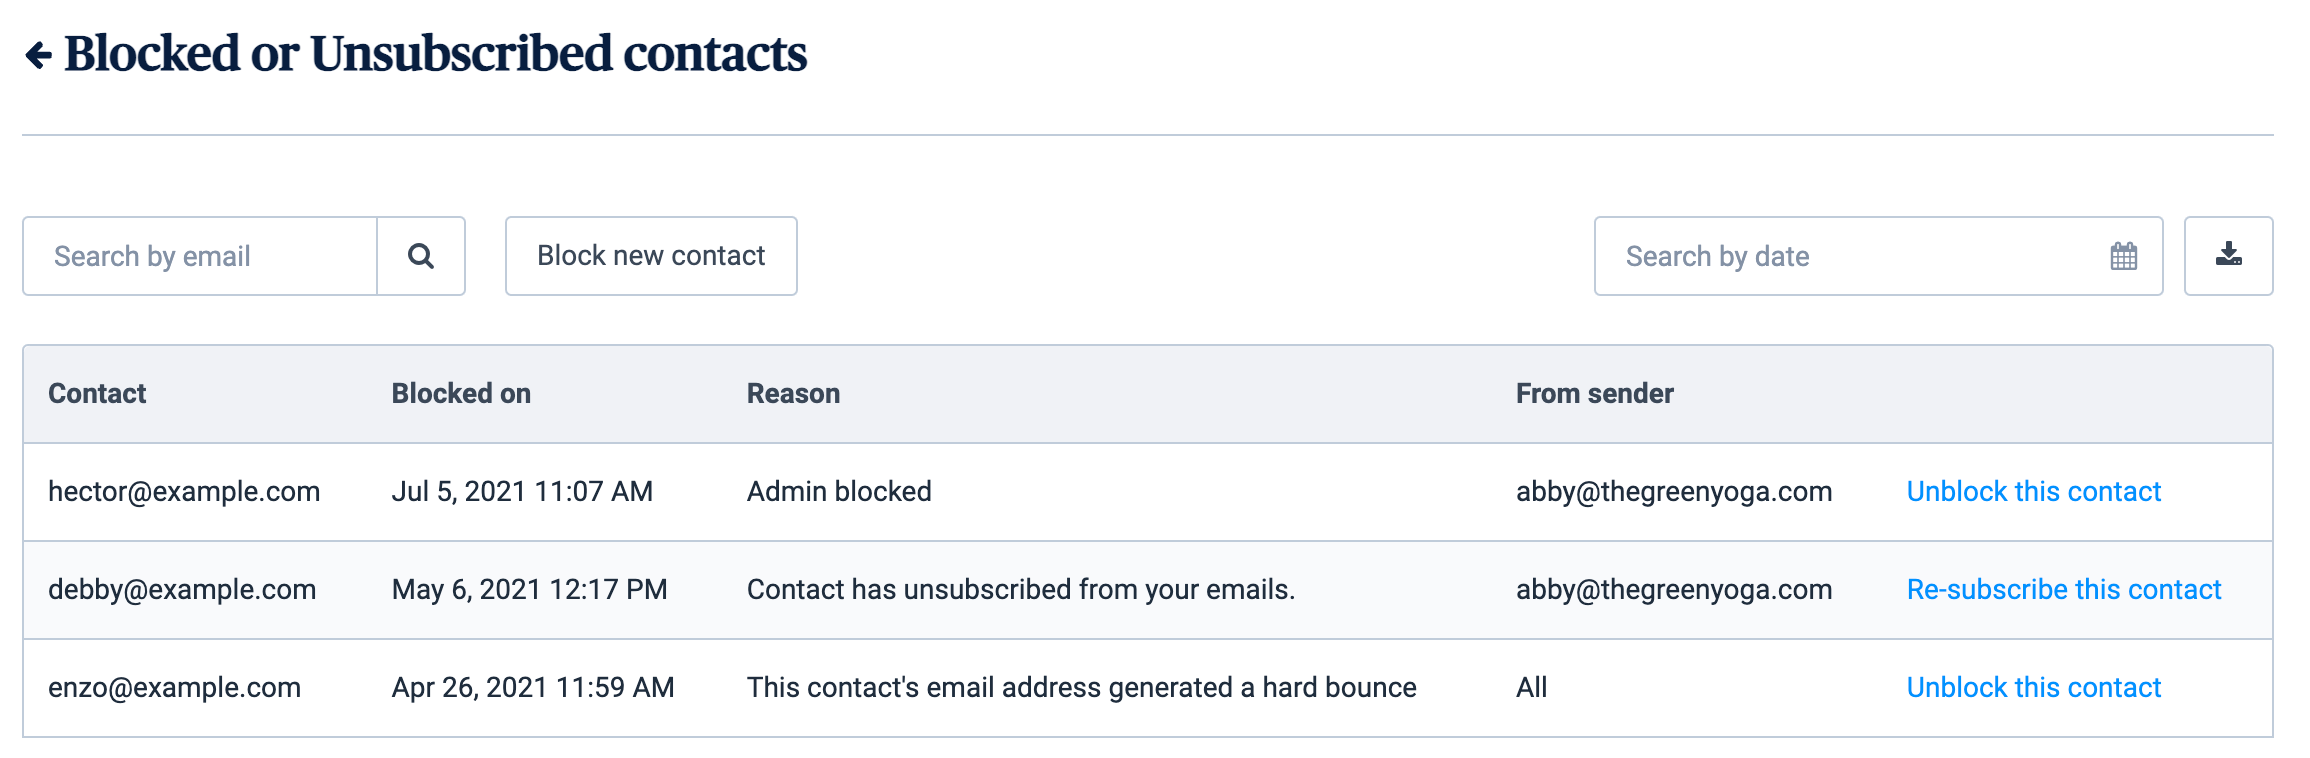Click the Reason column header
This screenshot has height=758, width=2310.
click(x=793, y=394)
